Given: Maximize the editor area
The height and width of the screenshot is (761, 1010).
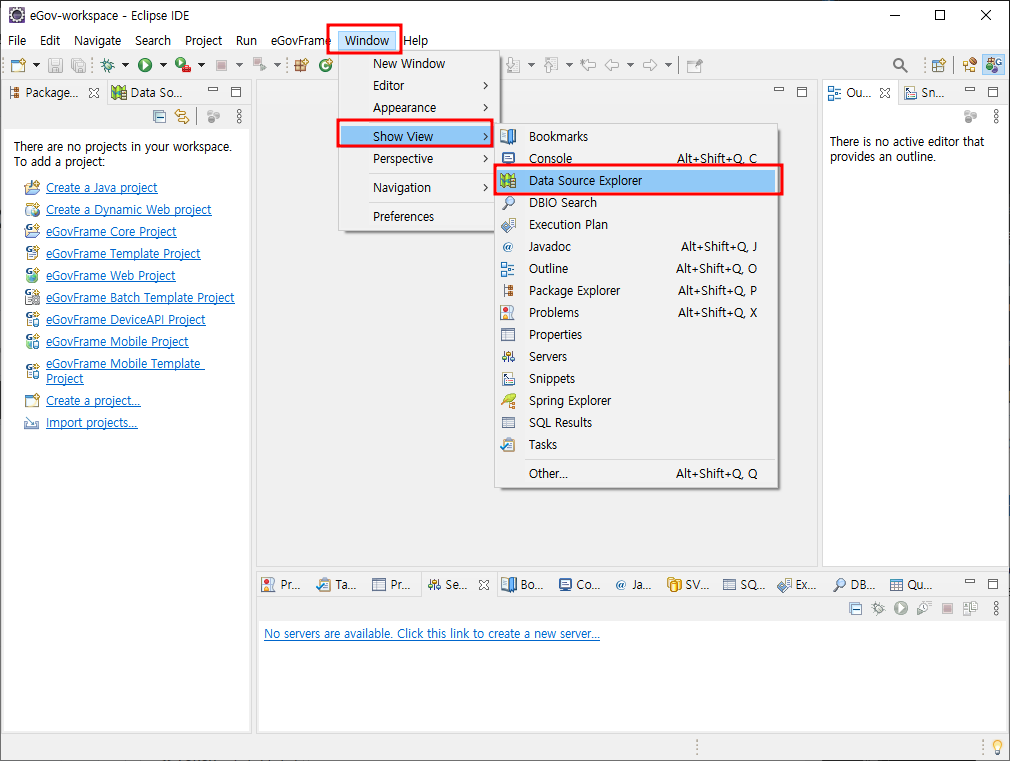Looking at the screenshot, I should pos(802,92).
